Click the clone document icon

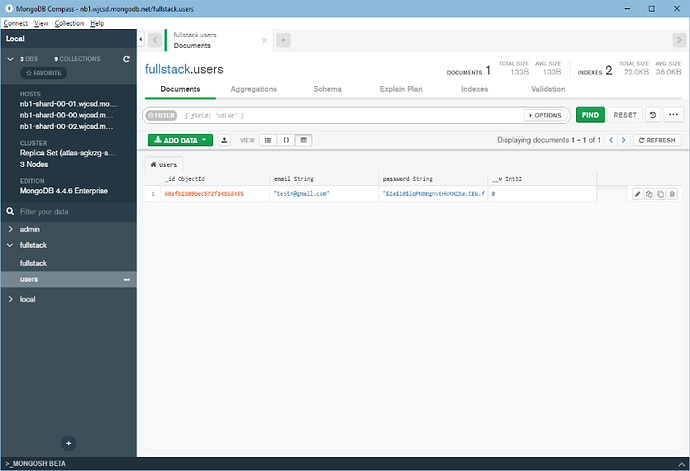(660, 193)
